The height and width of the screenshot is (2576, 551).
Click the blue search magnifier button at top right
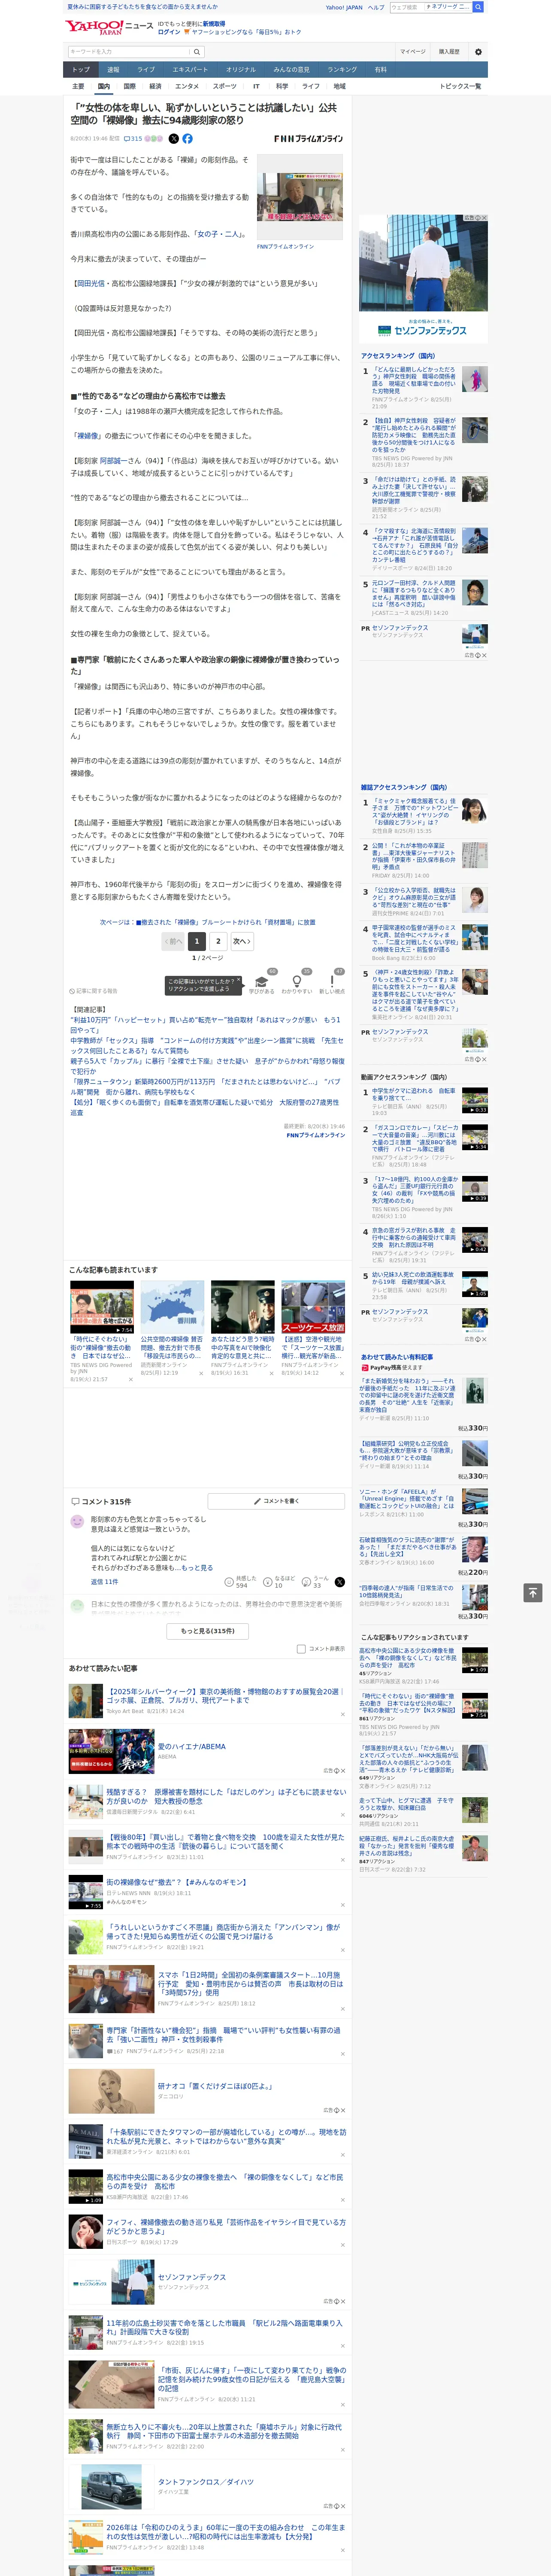point(478,7)
